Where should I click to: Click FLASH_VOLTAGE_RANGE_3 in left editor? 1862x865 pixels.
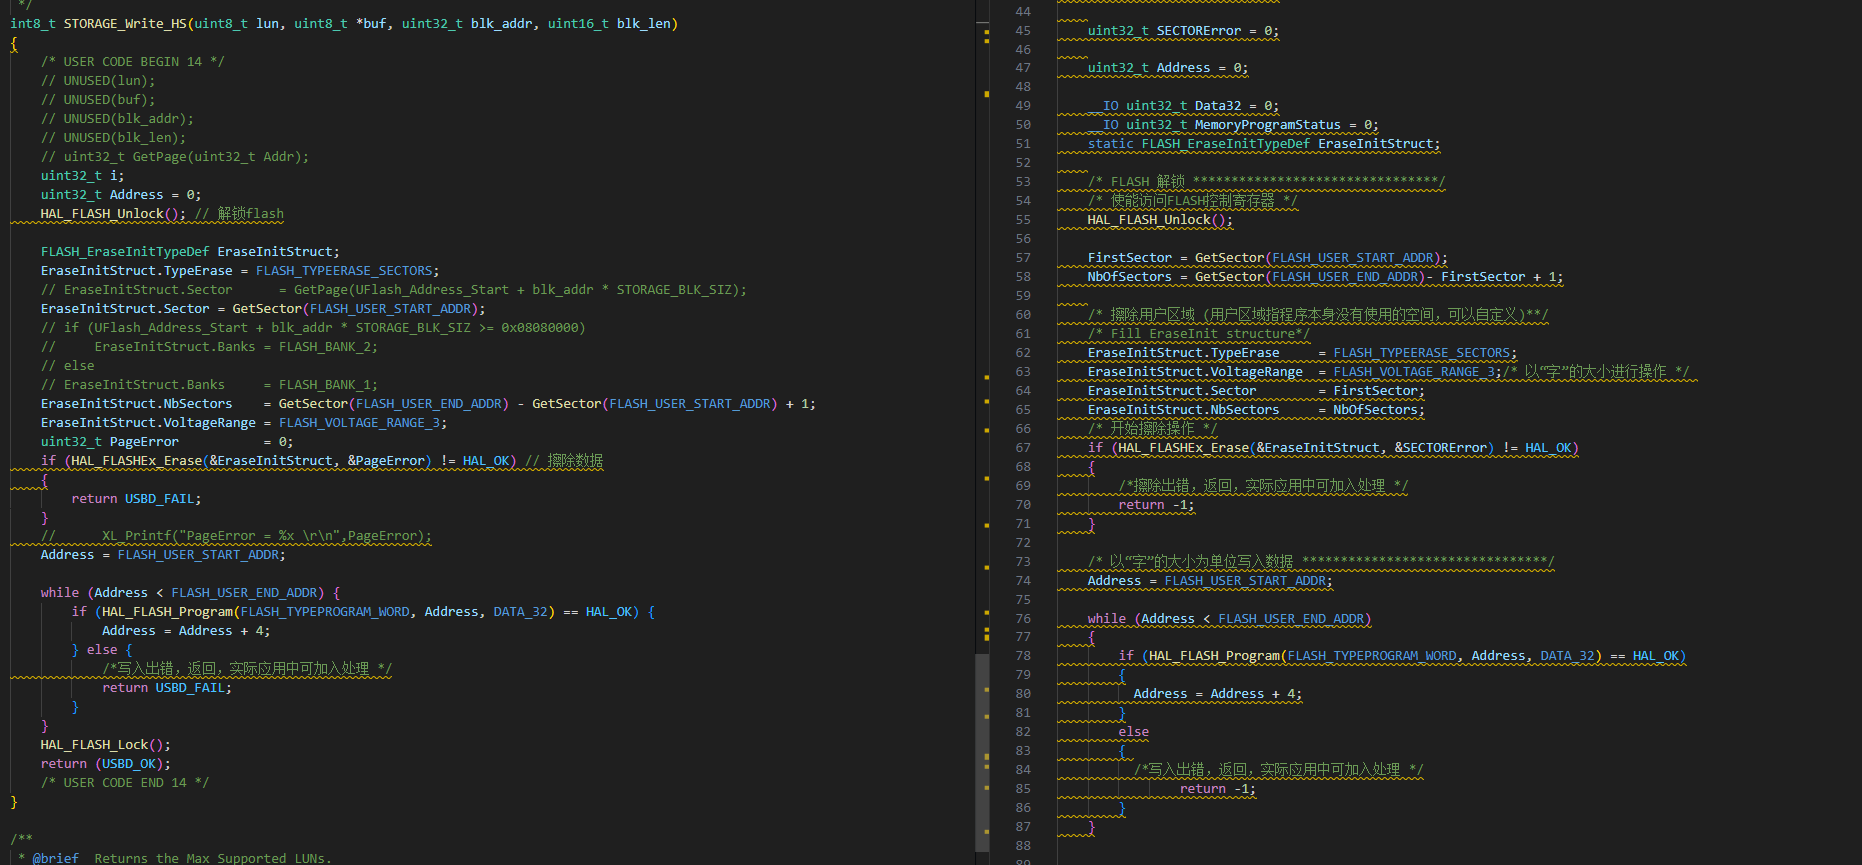point(360,422)
